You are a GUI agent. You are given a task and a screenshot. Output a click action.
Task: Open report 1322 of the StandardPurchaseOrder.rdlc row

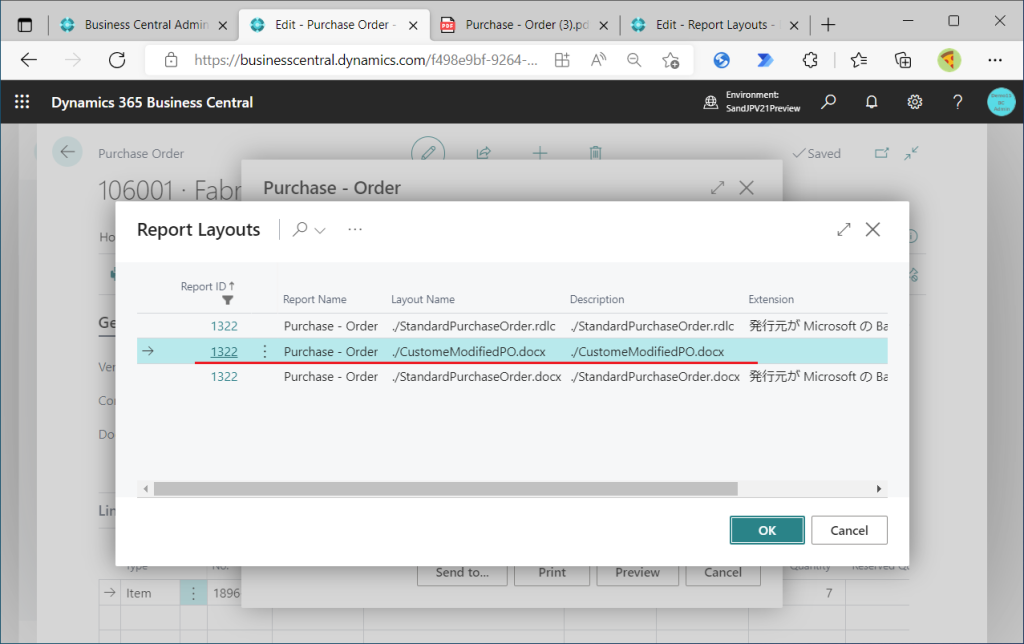click(224, 326)
